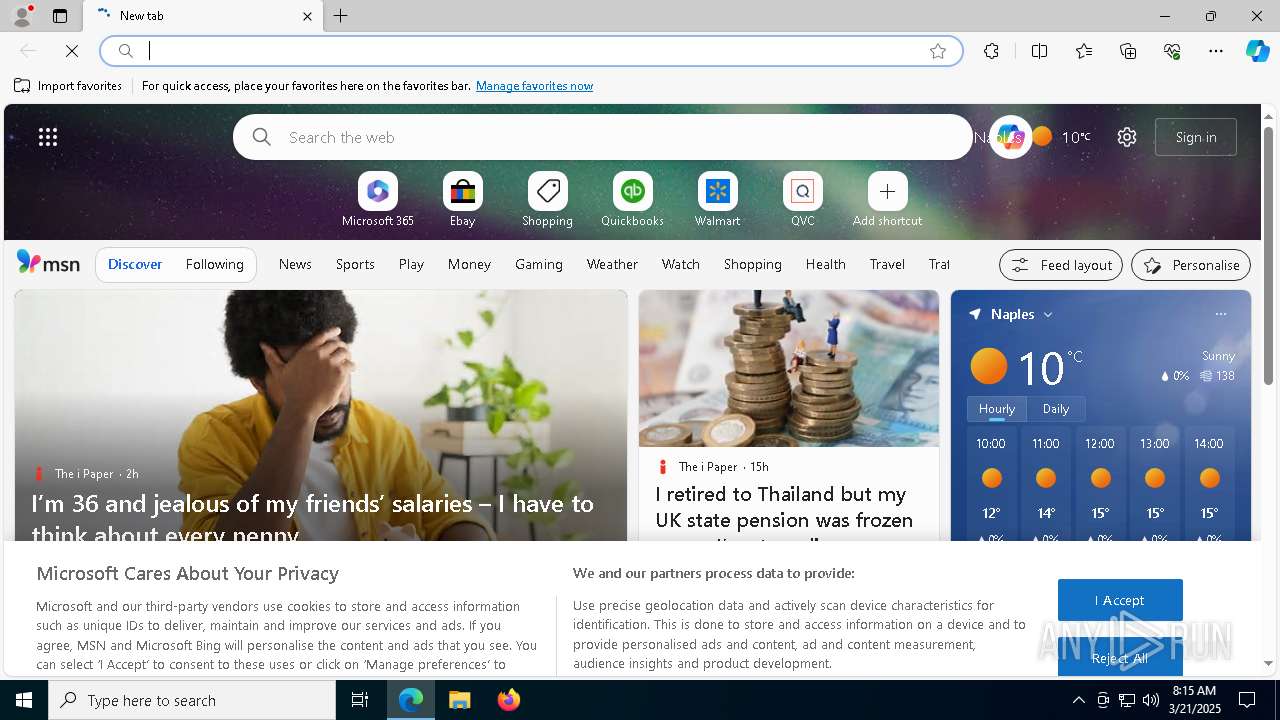Open the Health category
The image size is (1280, 720).
(x=826, y=264)
